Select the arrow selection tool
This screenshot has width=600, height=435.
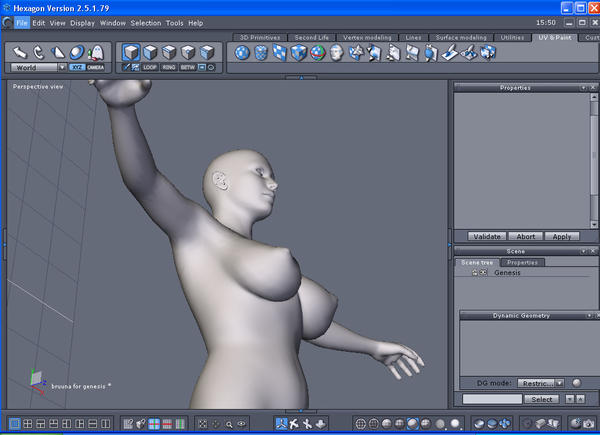coord(19,52)
